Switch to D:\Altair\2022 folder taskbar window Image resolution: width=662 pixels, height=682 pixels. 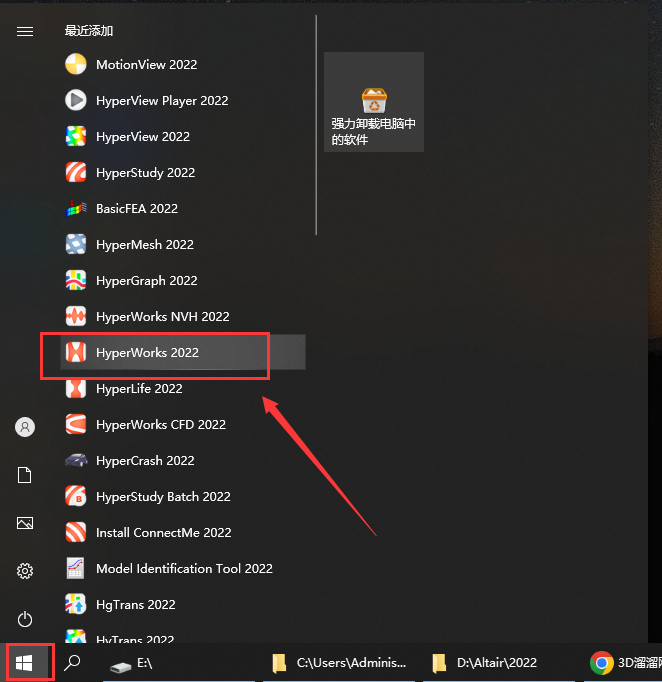click(x=485, y=663)
